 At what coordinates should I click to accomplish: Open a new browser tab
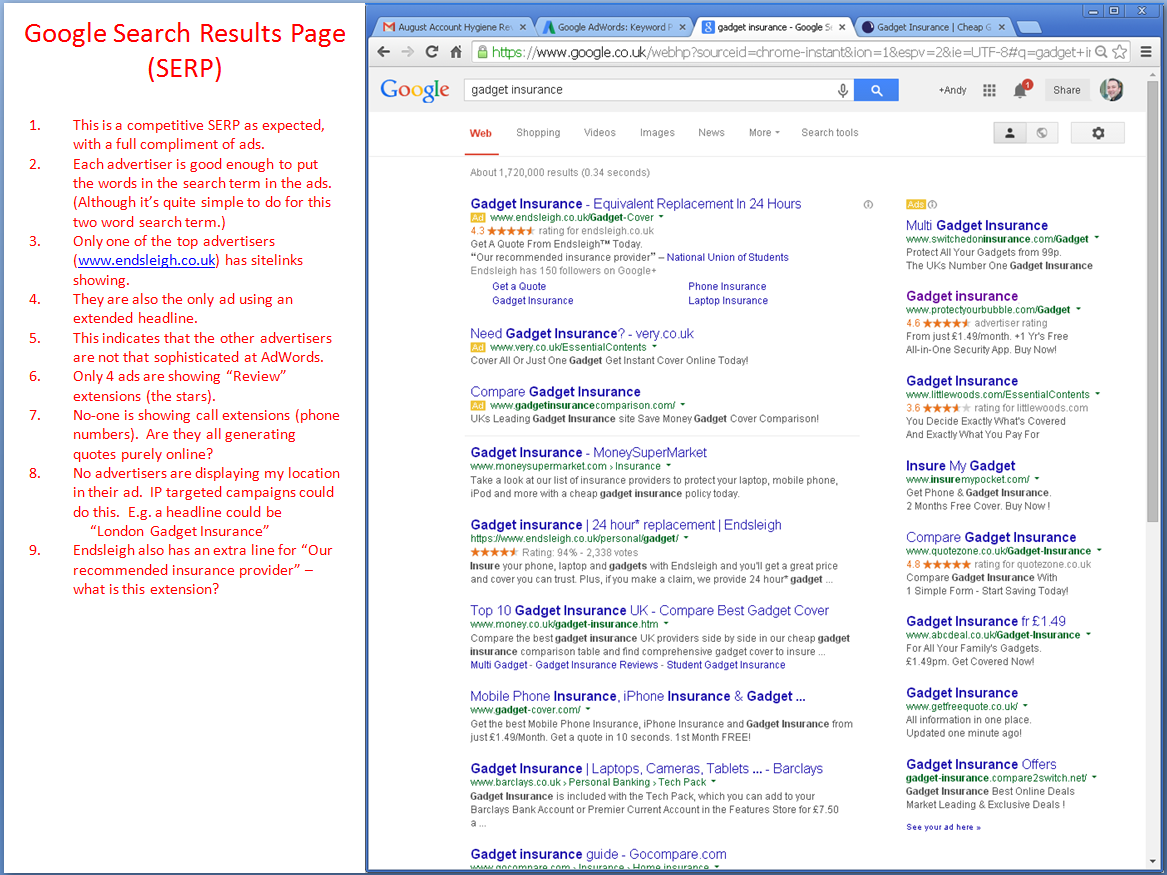point(1029,28)
